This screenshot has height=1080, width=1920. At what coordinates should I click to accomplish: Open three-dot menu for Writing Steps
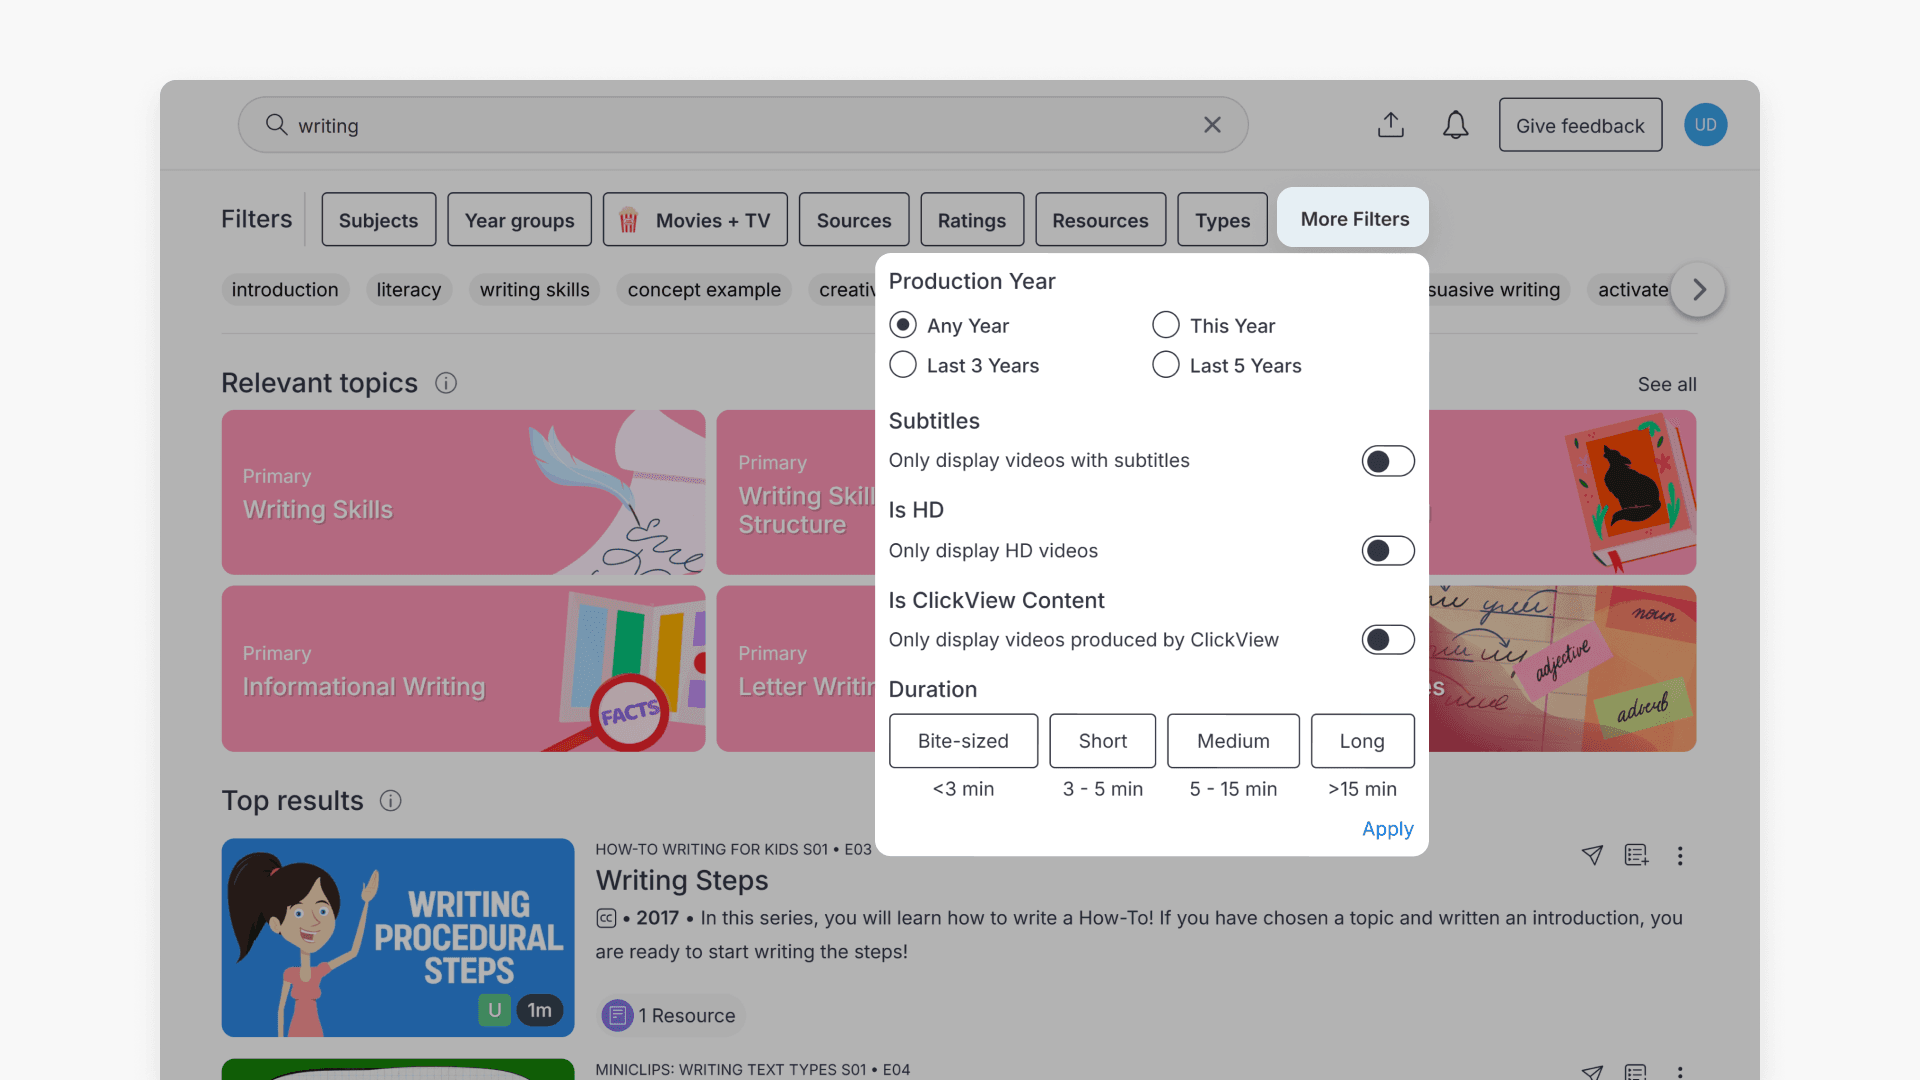pos(1680,856)
